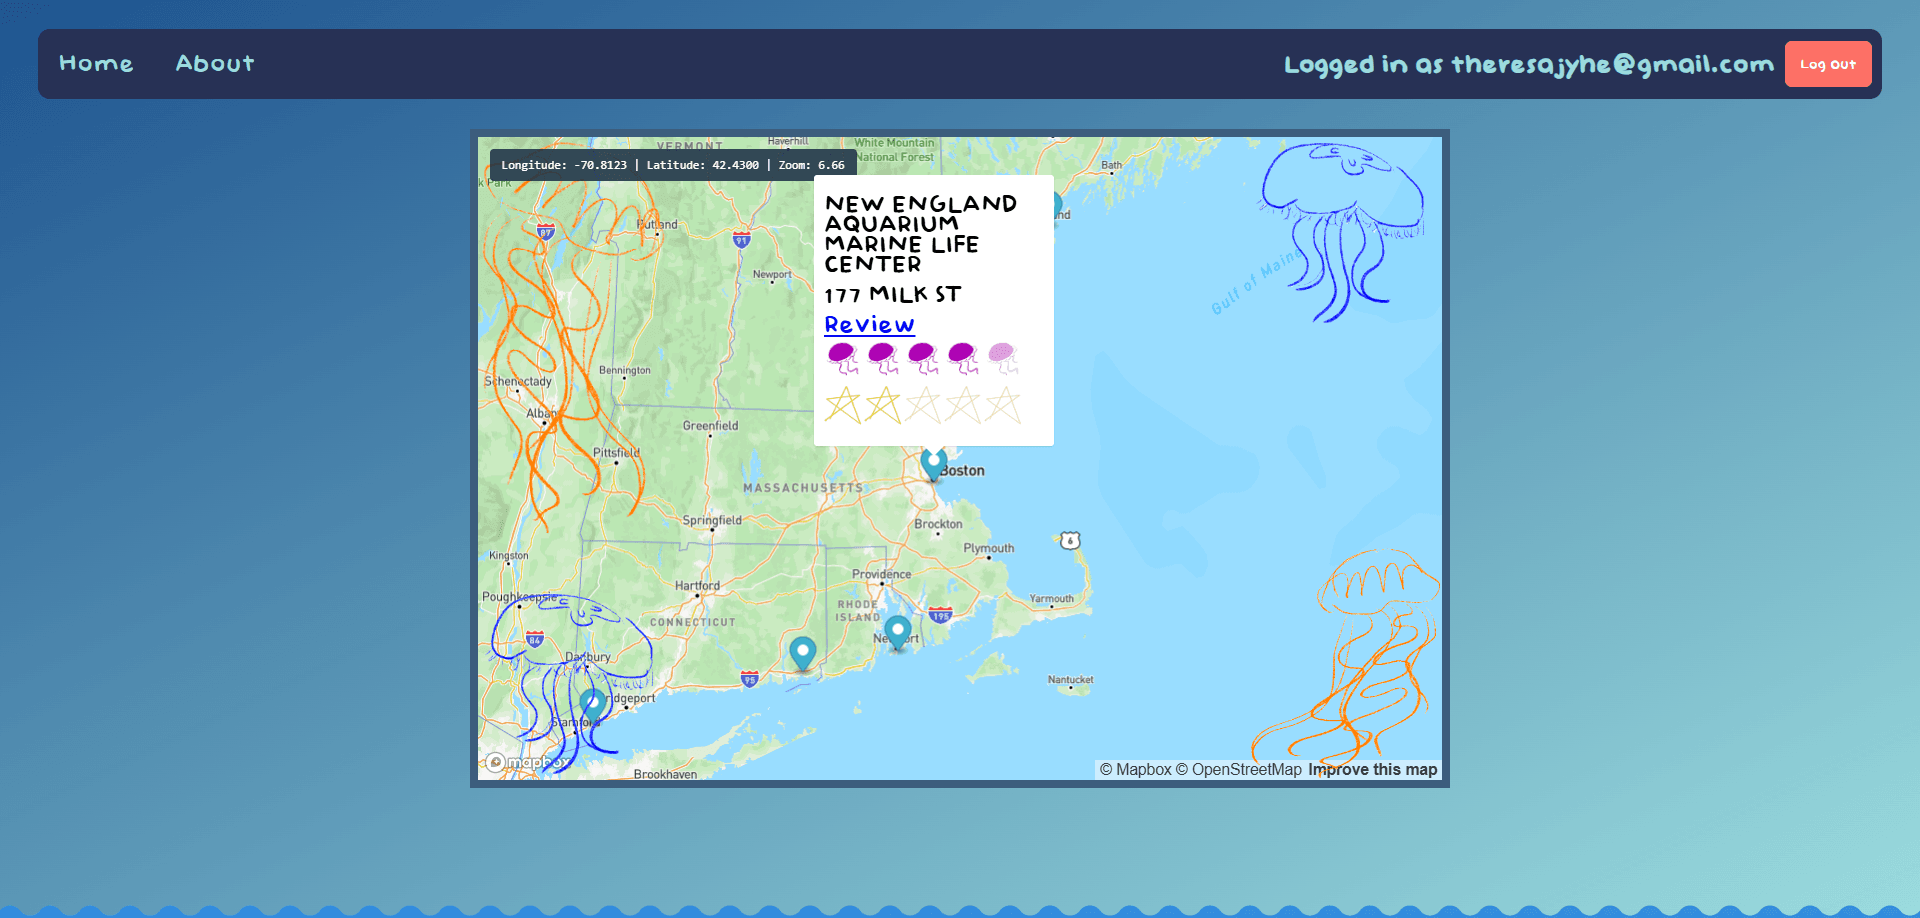The height and width of the screenshot is (918, 1920).
Task: Click the Improve this map link
Action: point(1372,769)
